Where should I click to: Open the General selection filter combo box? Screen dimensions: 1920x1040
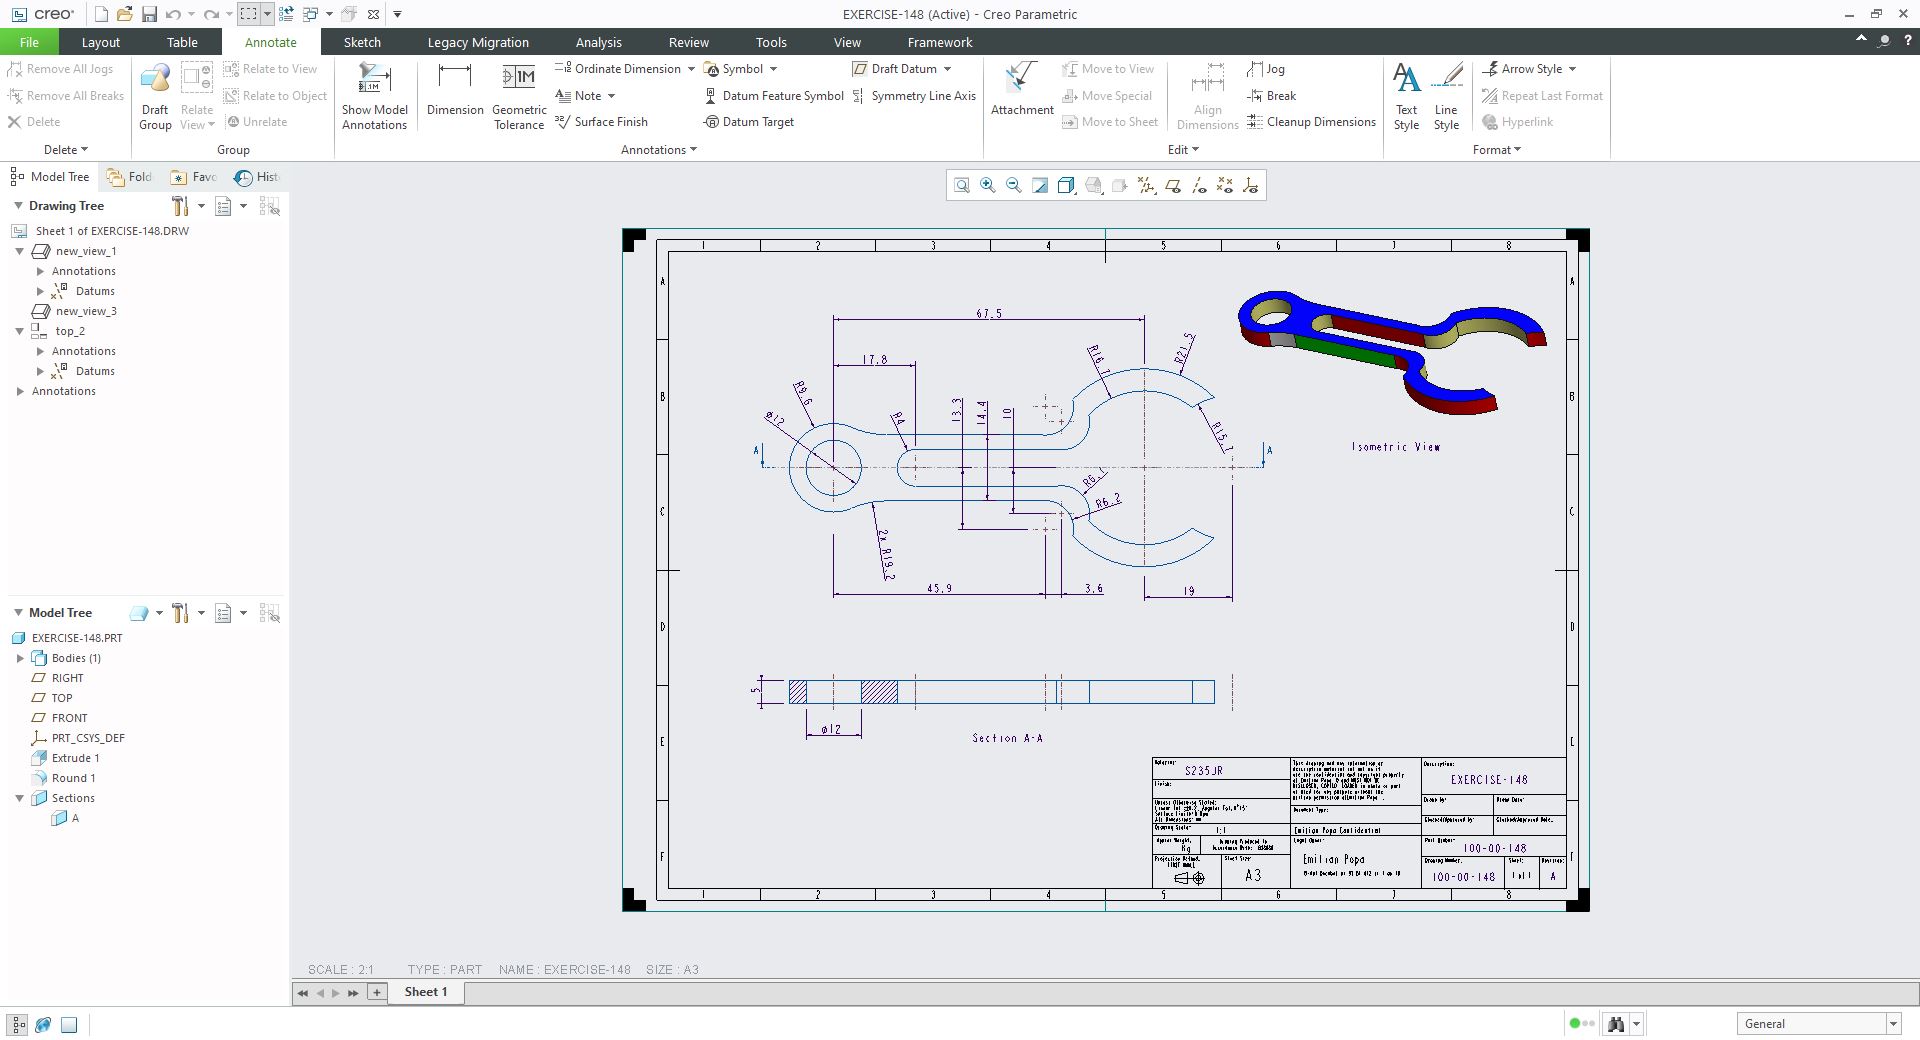tap(1818, 1024)
